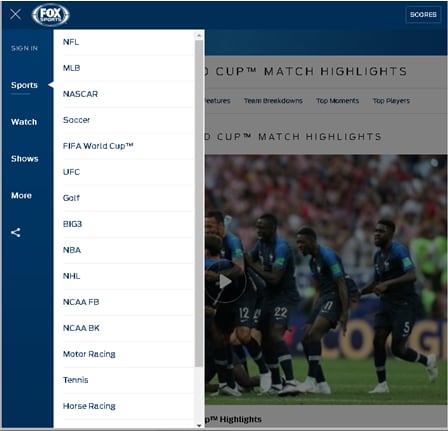Screen dimensions: 448x431
Task: Choose NFL from the sports list
Action: [x=128, y=42]
